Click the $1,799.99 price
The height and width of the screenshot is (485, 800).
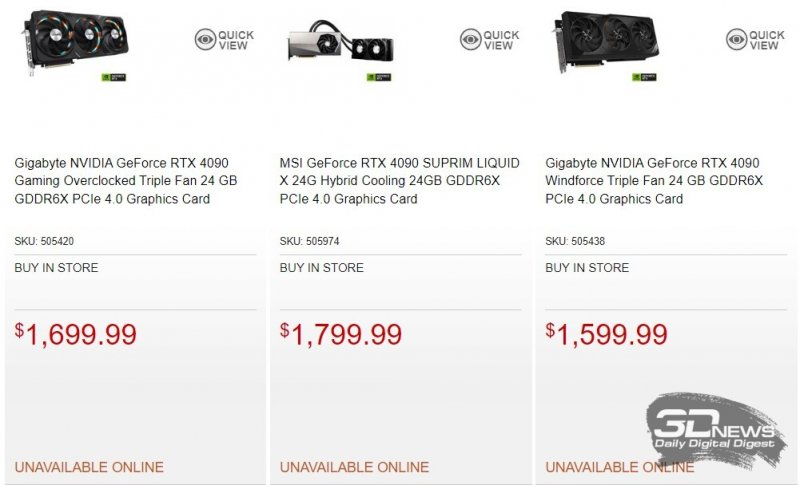(341, 334)
